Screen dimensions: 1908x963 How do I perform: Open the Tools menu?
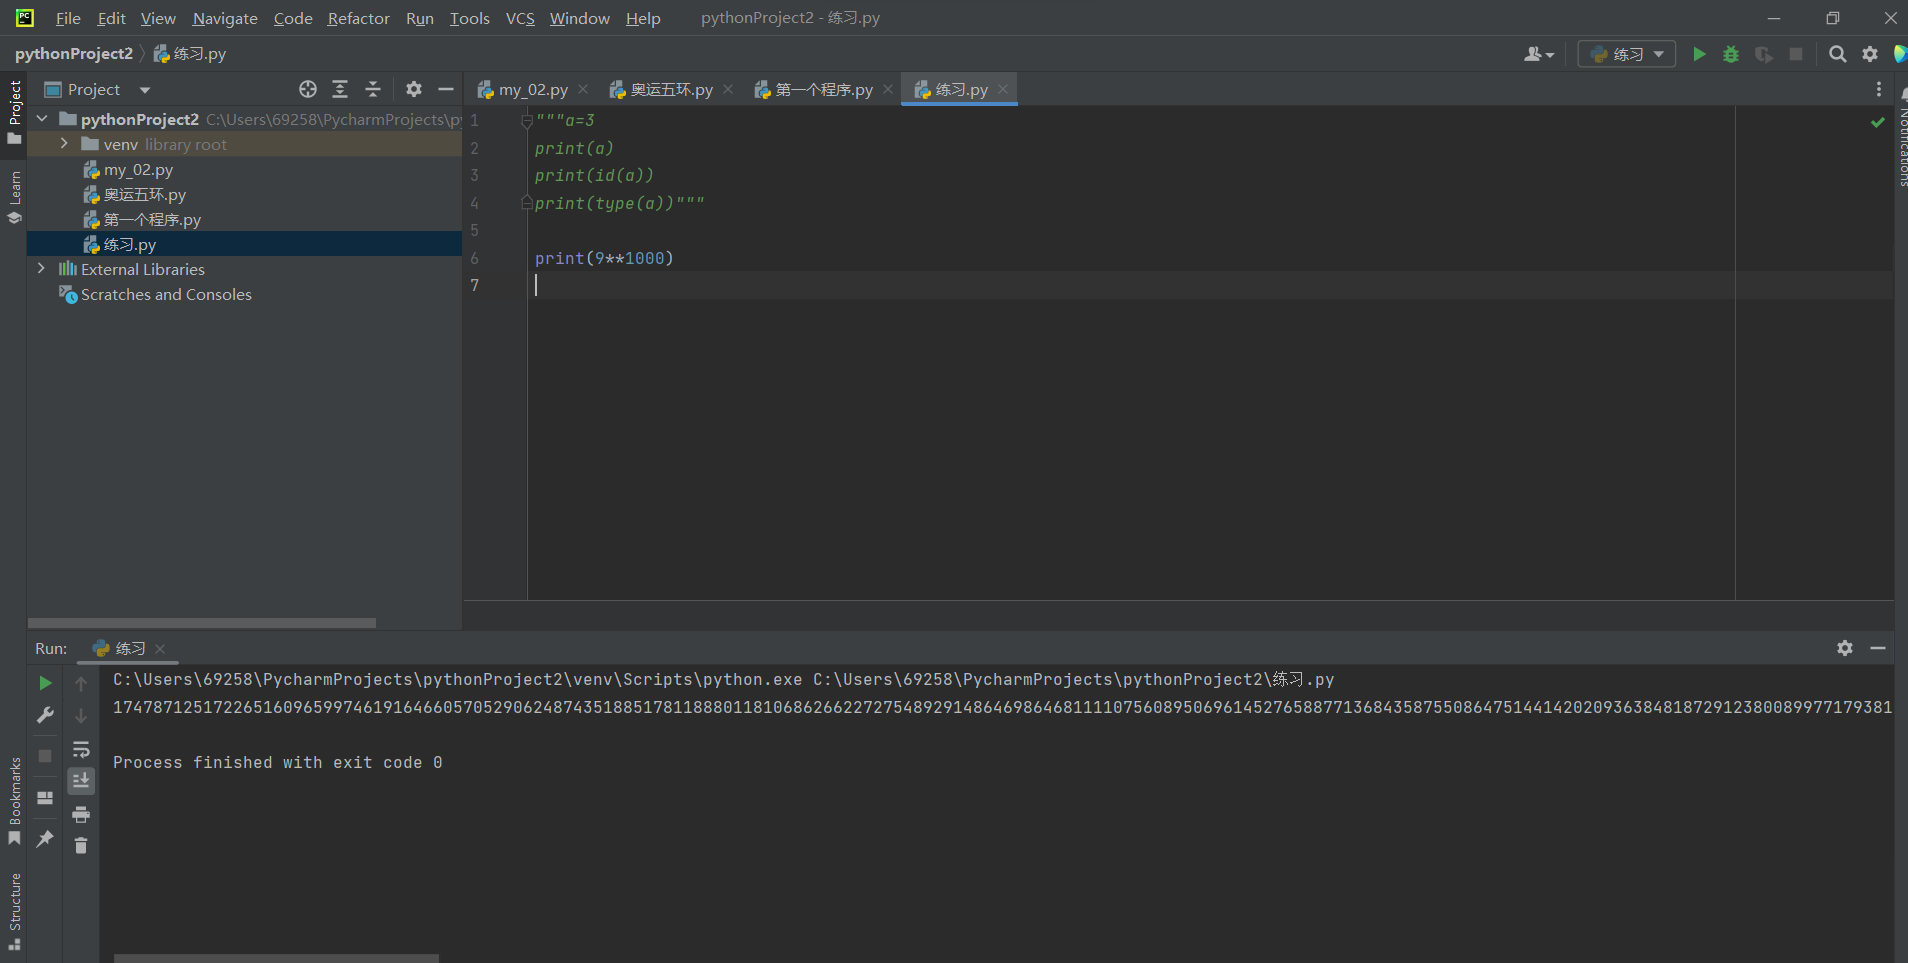(x=469, y=18)
